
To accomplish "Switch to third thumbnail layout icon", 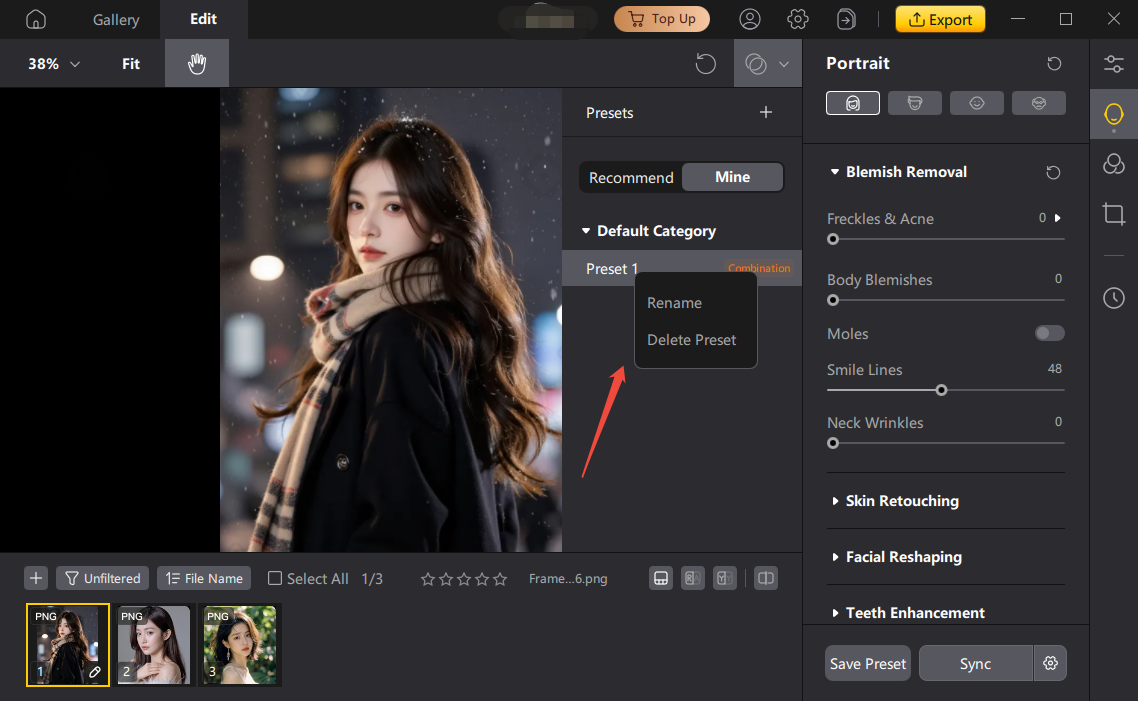I will point(724,578).
